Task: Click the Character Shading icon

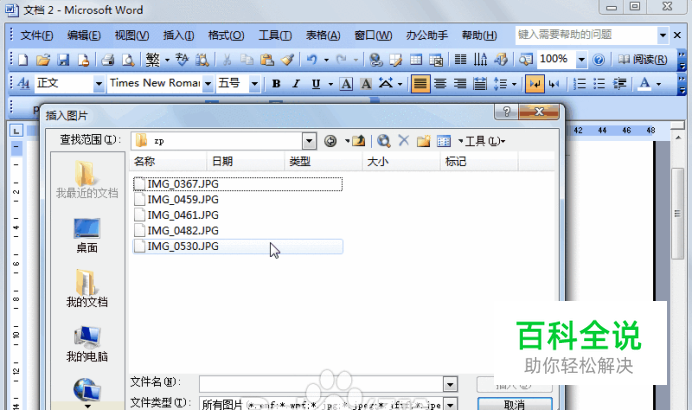Action: point(366,83)
